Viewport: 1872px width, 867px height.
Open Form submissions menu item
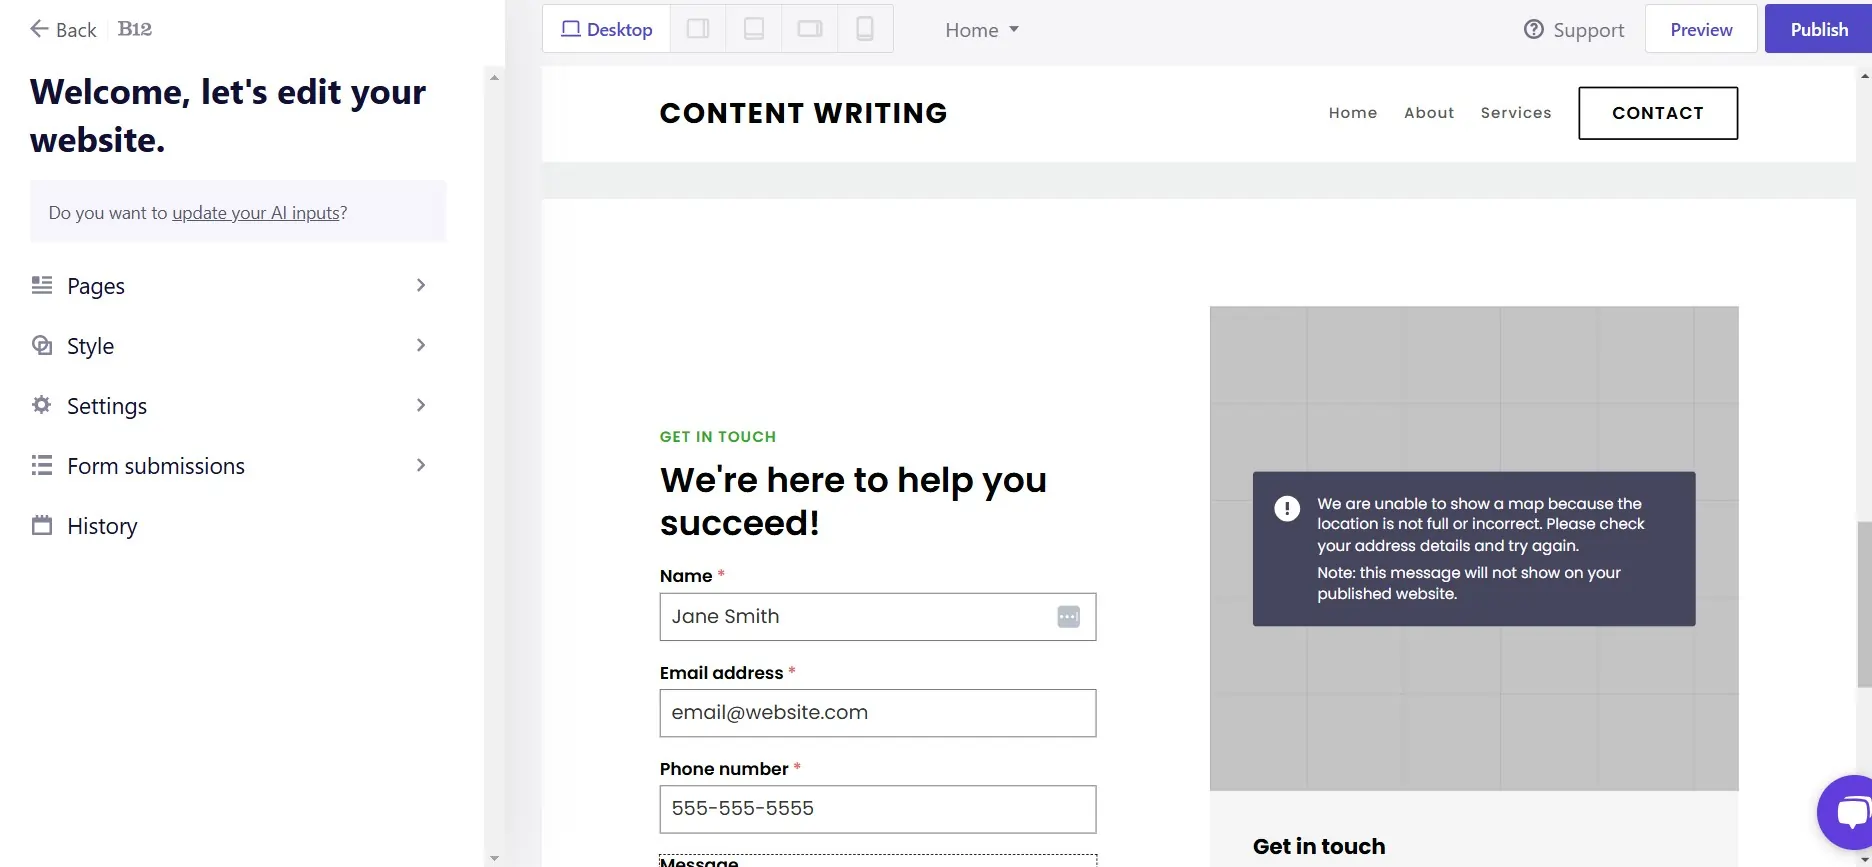[231, 466]
